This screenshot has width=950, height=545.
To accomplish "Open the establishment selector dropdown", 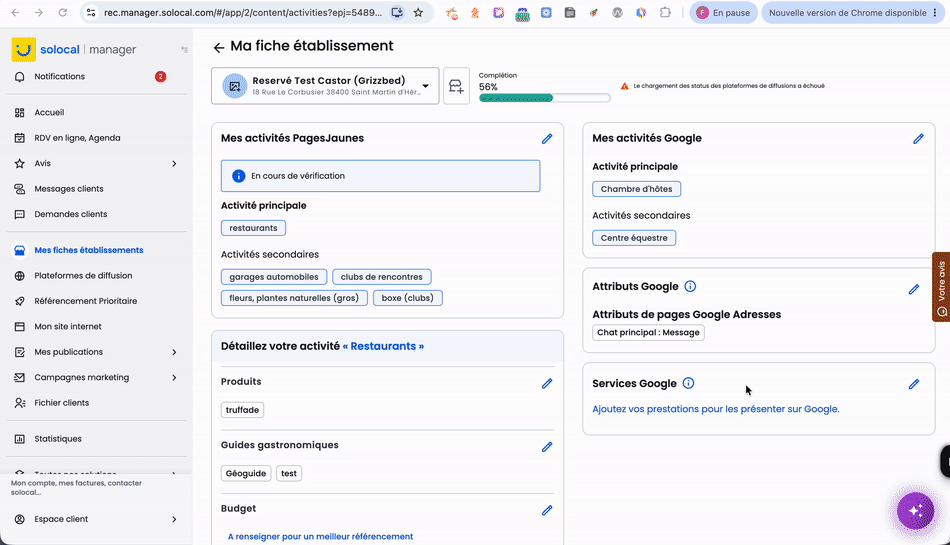I will coord(325,86).
